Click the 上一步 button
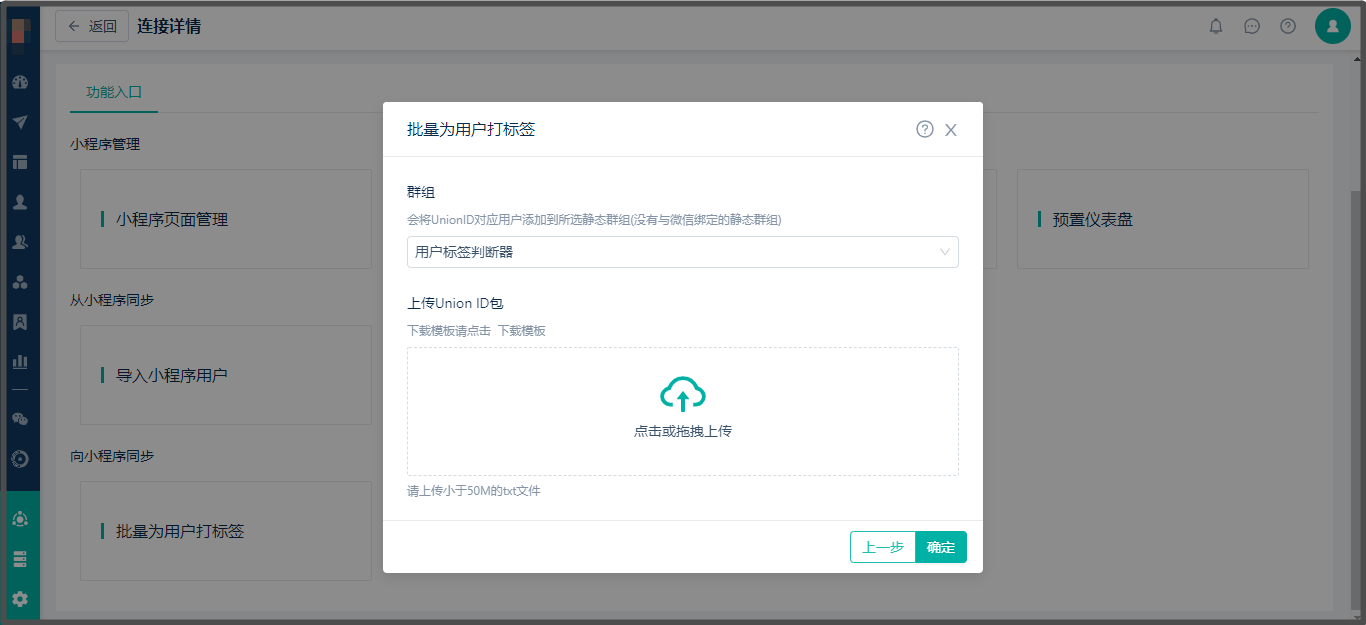The height and width of the screenshot is (625, 1366). pos(883,547)
